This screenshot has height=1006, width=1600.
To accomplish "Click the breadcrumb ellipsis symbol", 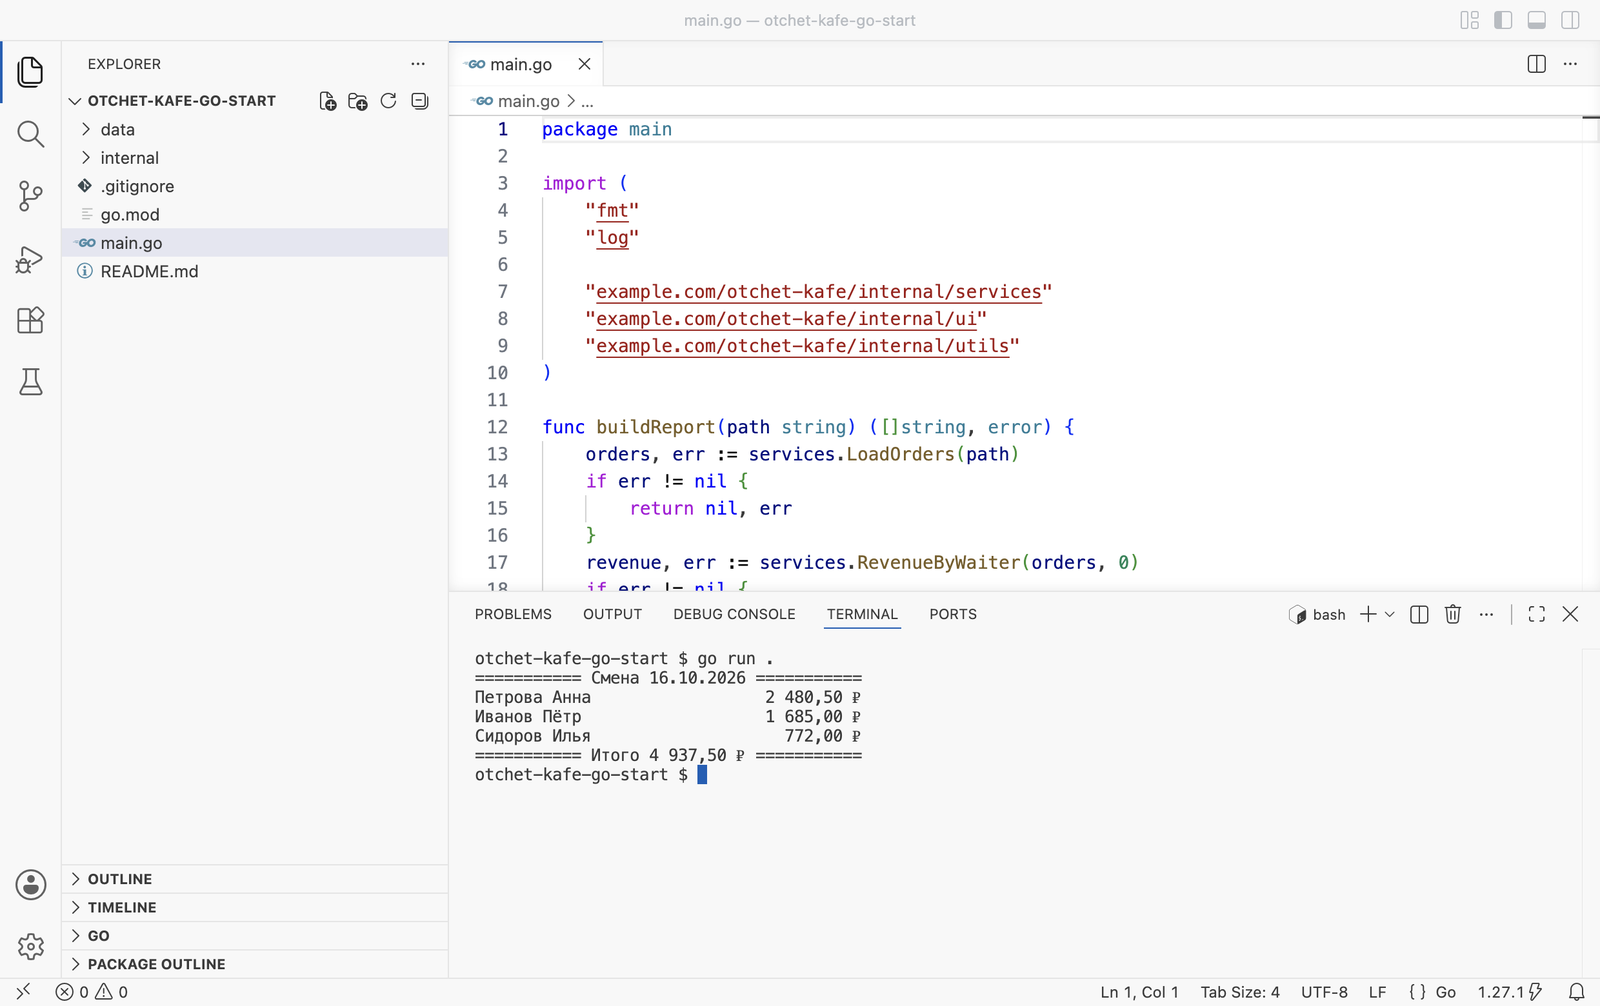I will tap(587, 101).
